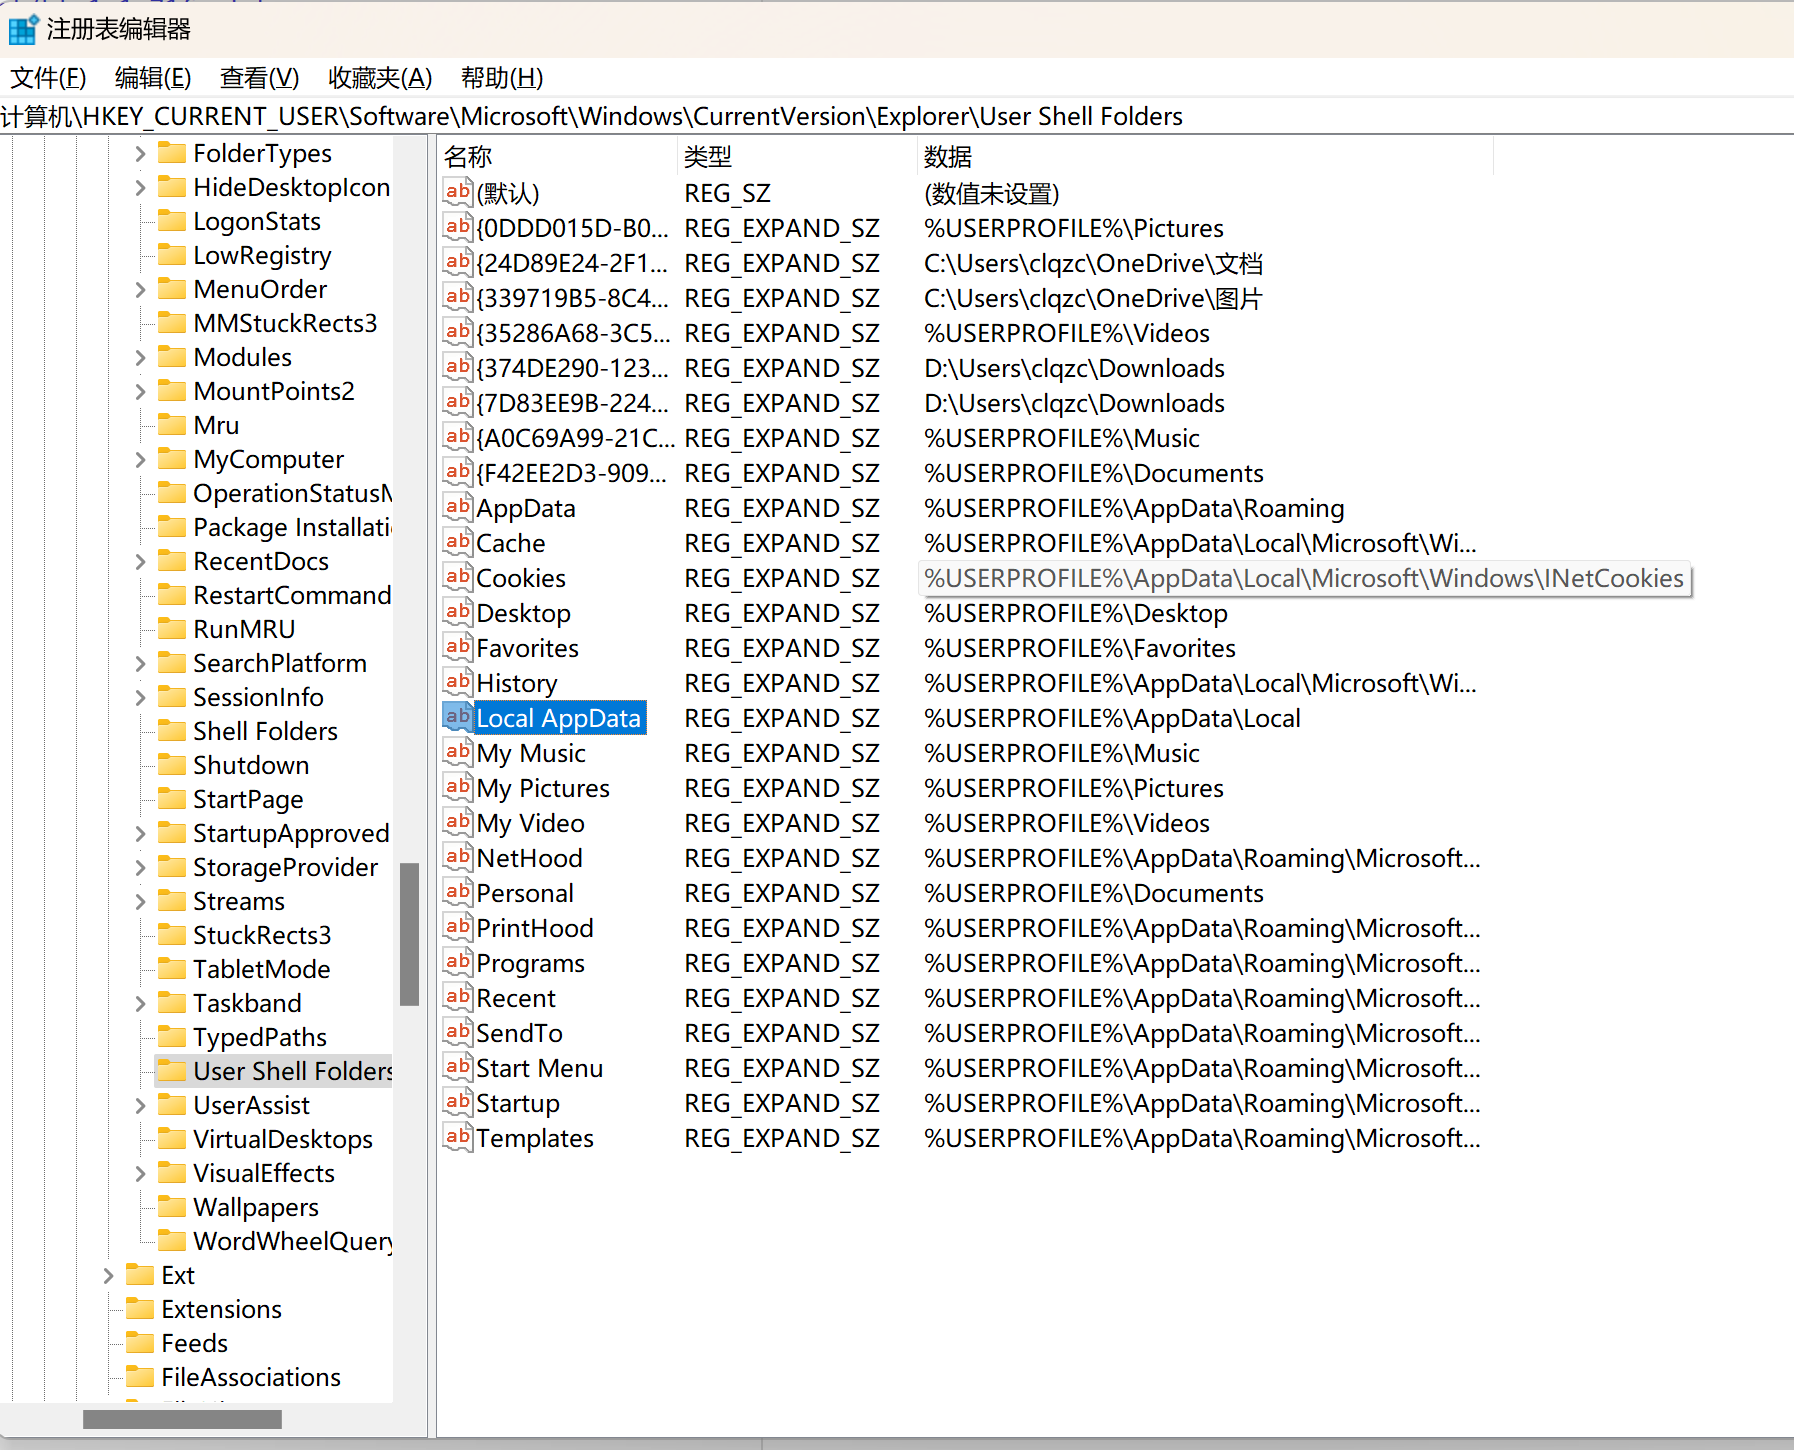Open the 收藏夹(A) menu
The height and width of the screenshot is (1450, 1794).
pos(380,77)
